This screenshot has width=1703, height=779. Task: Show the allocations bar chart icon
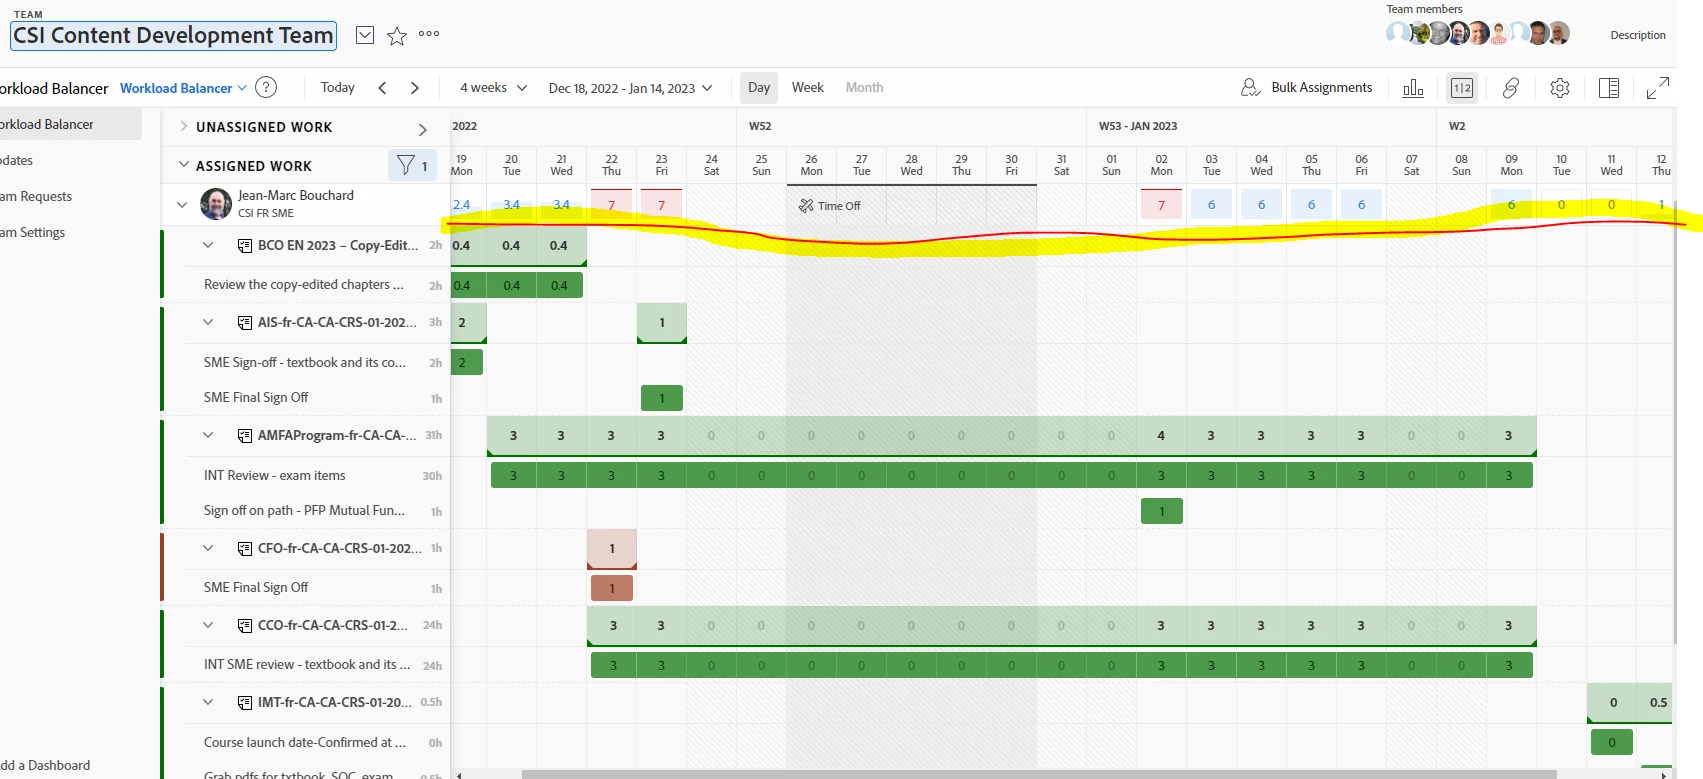(1413, 88)
